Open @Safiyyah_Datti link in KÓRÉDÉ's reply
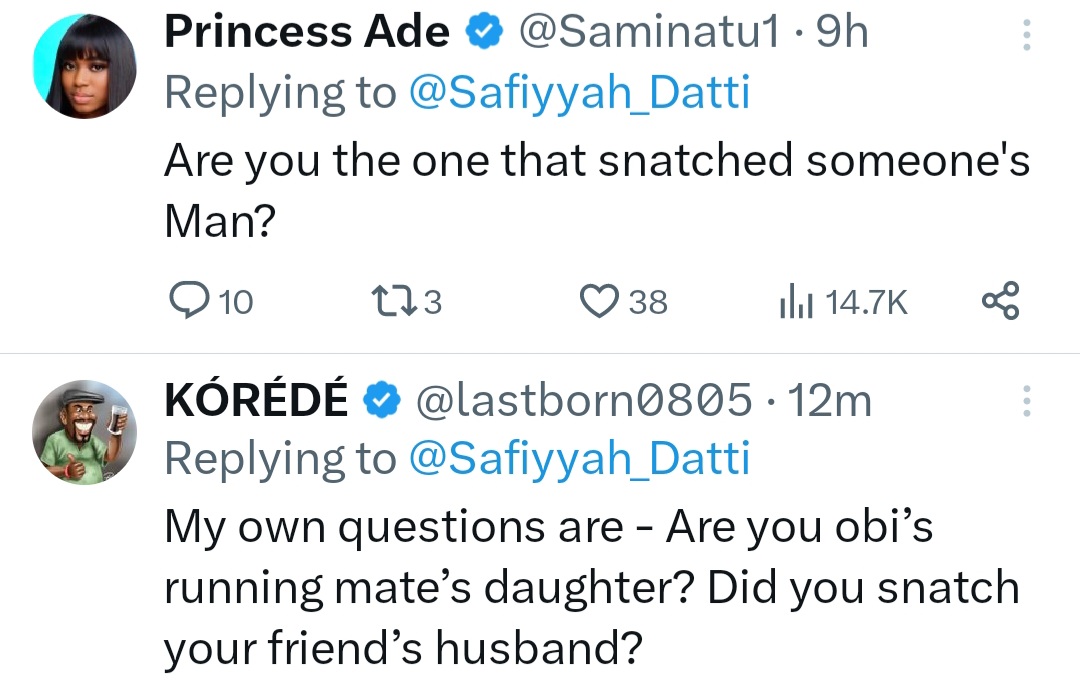The height and width of the screenshot is (688, 1080). pyautogui.click(x=579, y=459)
